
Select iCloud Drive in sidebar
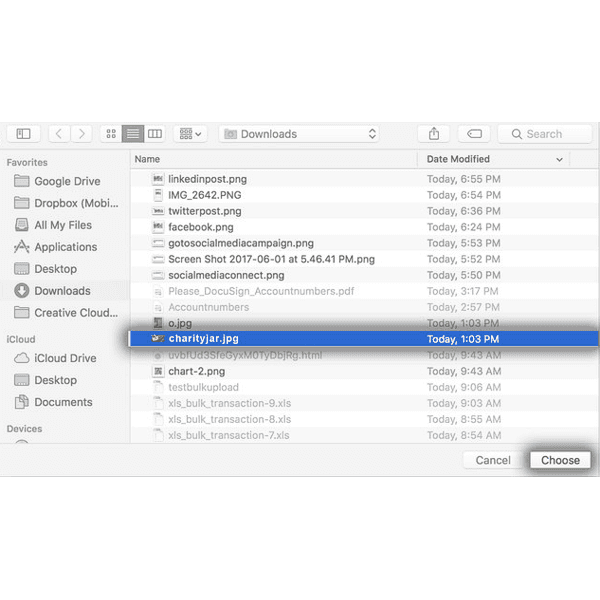pyautogui.click(x=65, y=358)
